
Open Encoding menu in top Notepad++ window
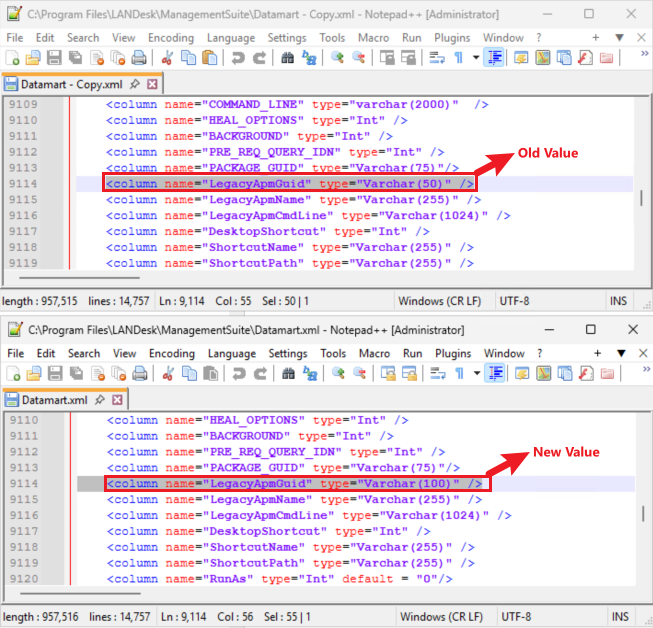point(171,37)
